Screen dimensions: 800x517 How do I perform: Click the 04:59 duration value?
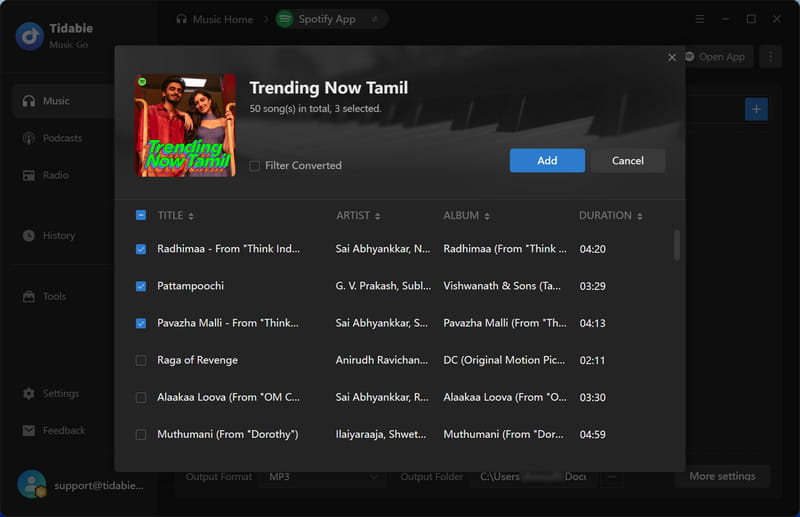point(592,435)
